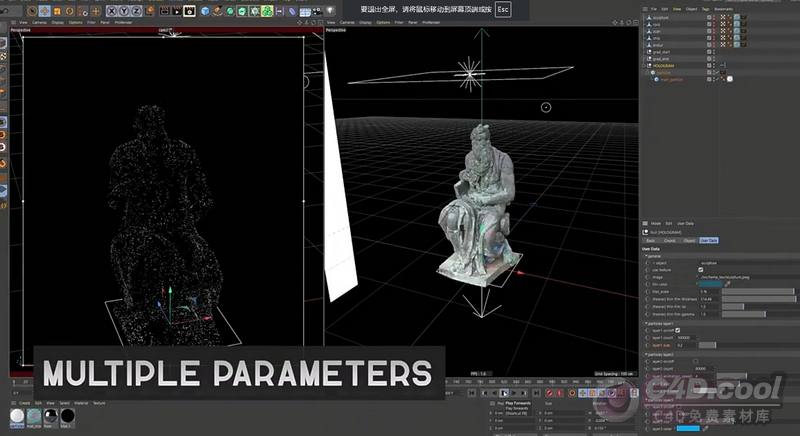This screenshot has width=800, height=436.
Task: Open the left viewport Cameras menu
Action: [x=40, y=22]
